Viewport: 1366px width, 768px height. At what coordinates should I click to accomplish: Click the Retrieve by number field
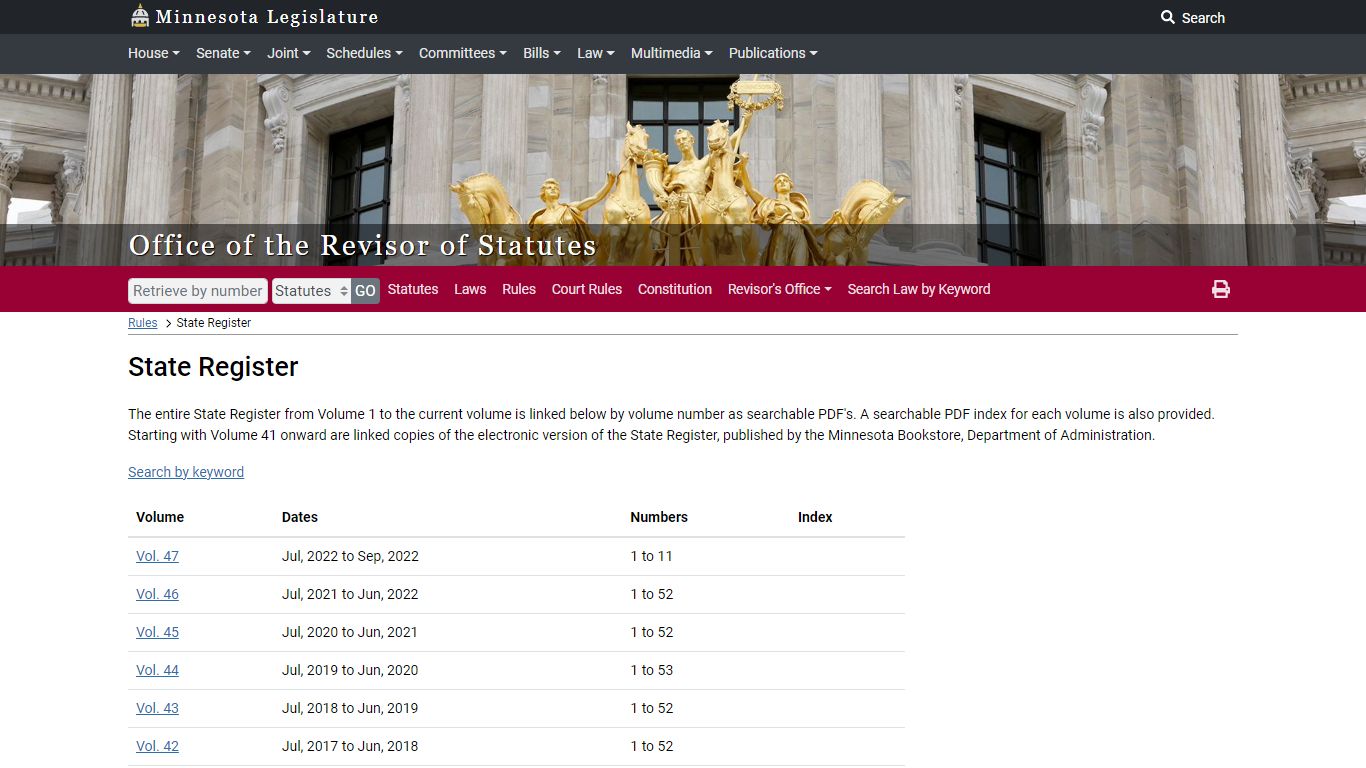[x=198, y=291]
